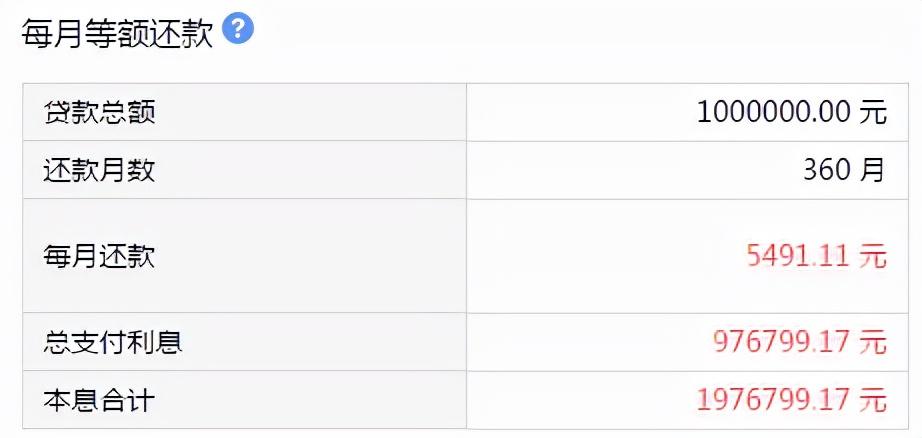
Task: Click the column divider beside 每月还款
Action: 466,256
